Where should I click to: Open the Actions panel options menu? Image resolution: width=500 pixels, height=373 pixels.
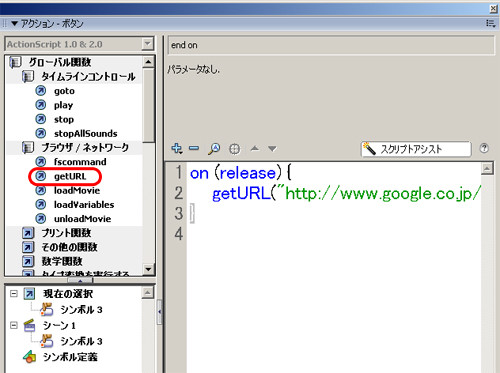pos(490,23)
